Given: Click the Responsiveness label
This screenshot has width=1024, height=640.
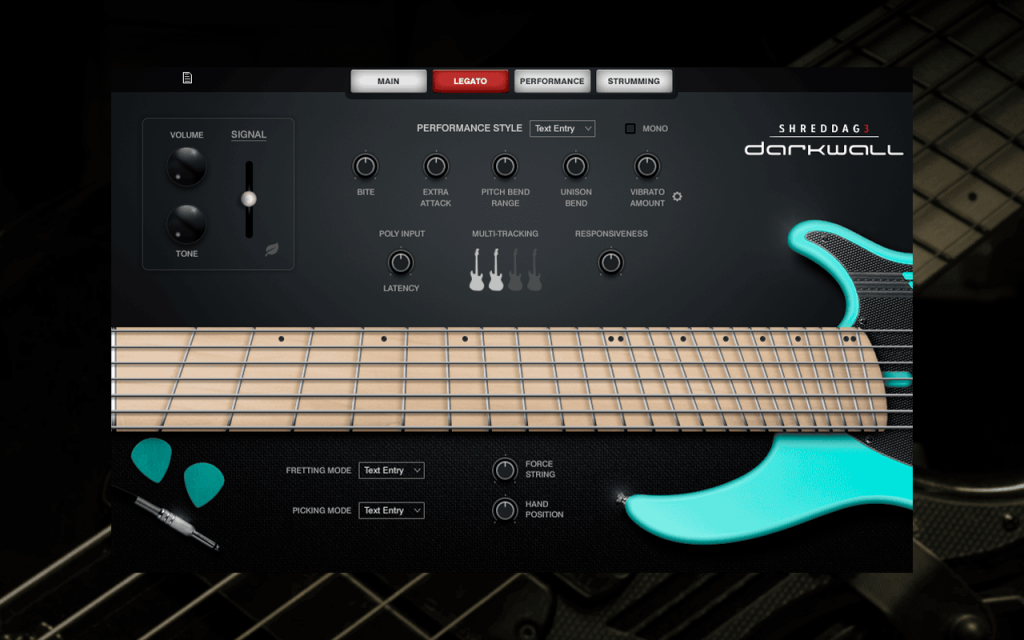Looking at the screenshot, I should coord(611,234).
